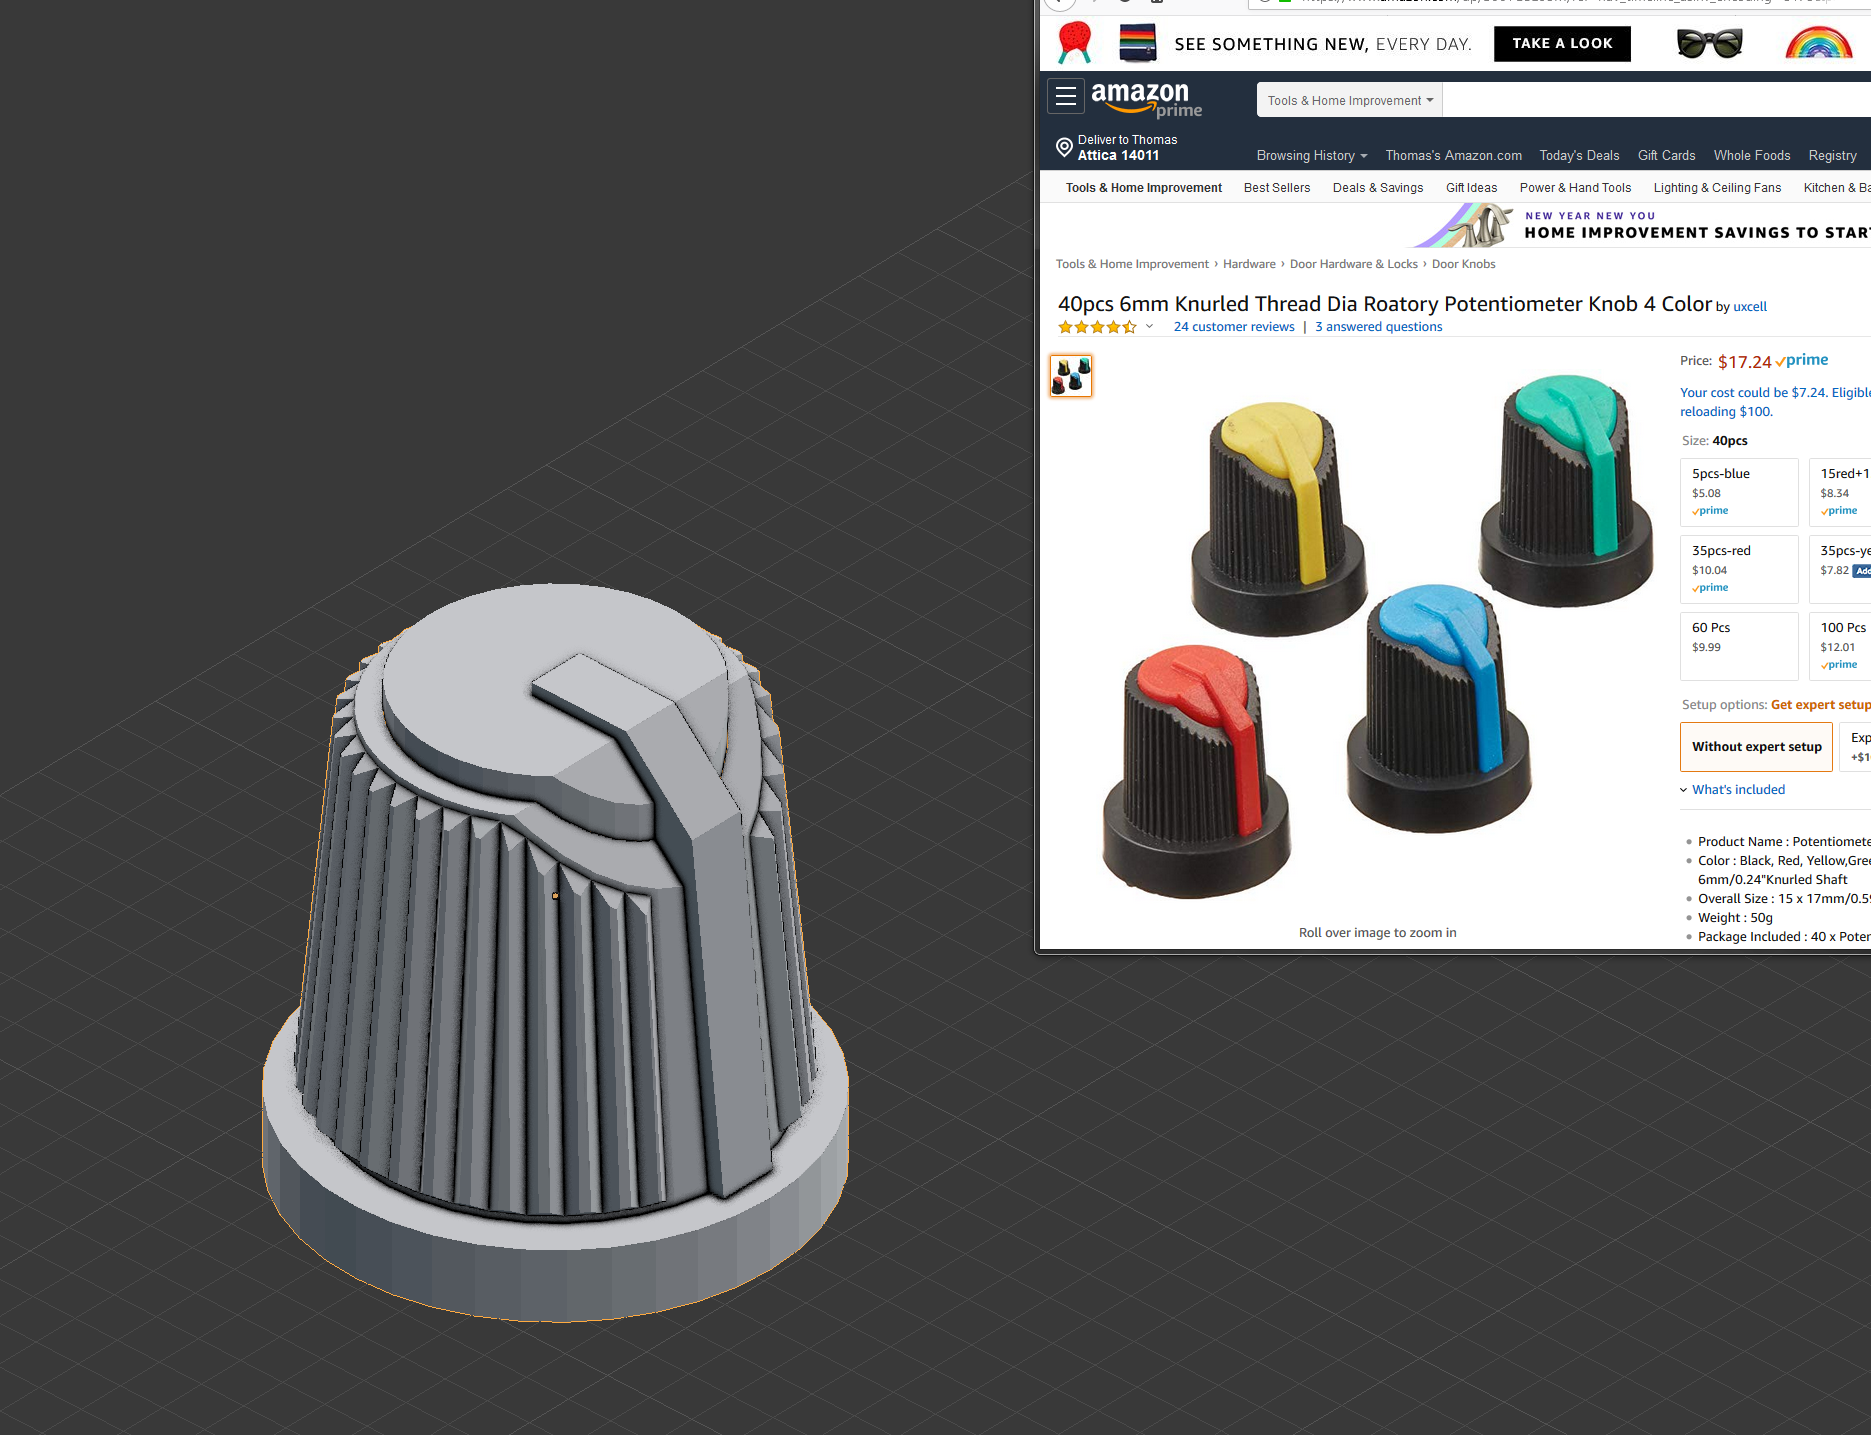Click the 'Weight : 50g' bullet text
The image size is (1871, 1435).
coord(1735,918)
